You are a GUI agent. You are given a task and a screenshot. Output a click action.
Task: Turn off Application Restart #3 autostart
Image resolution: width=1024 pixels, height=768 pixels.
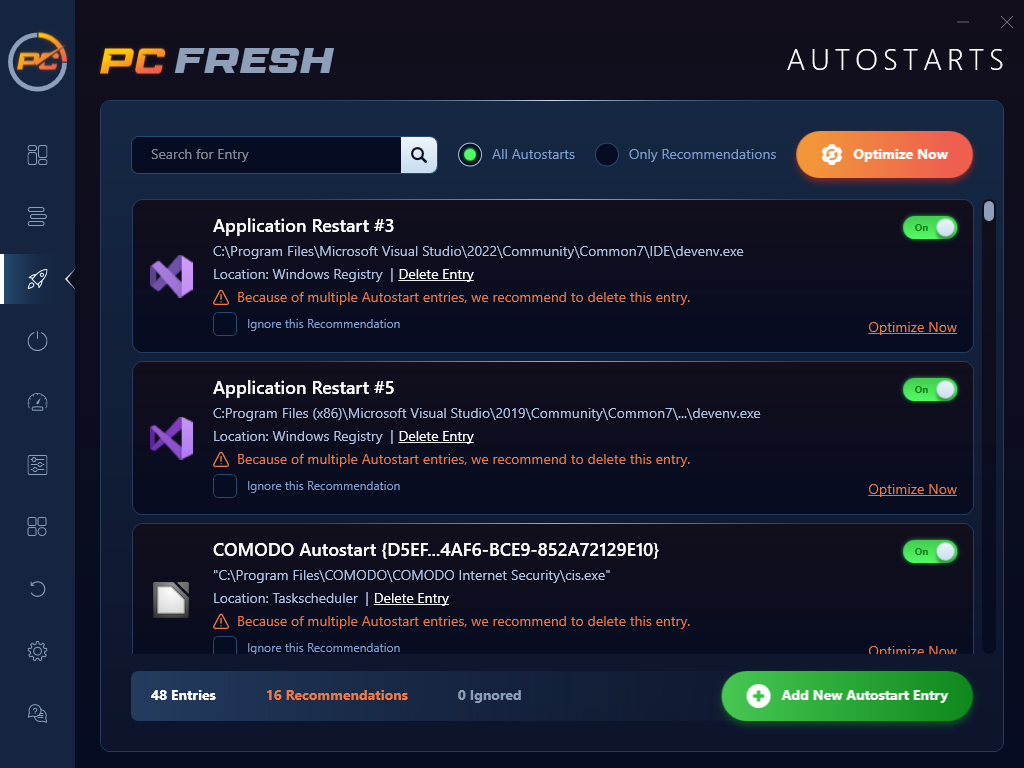(x=930, y=228)
